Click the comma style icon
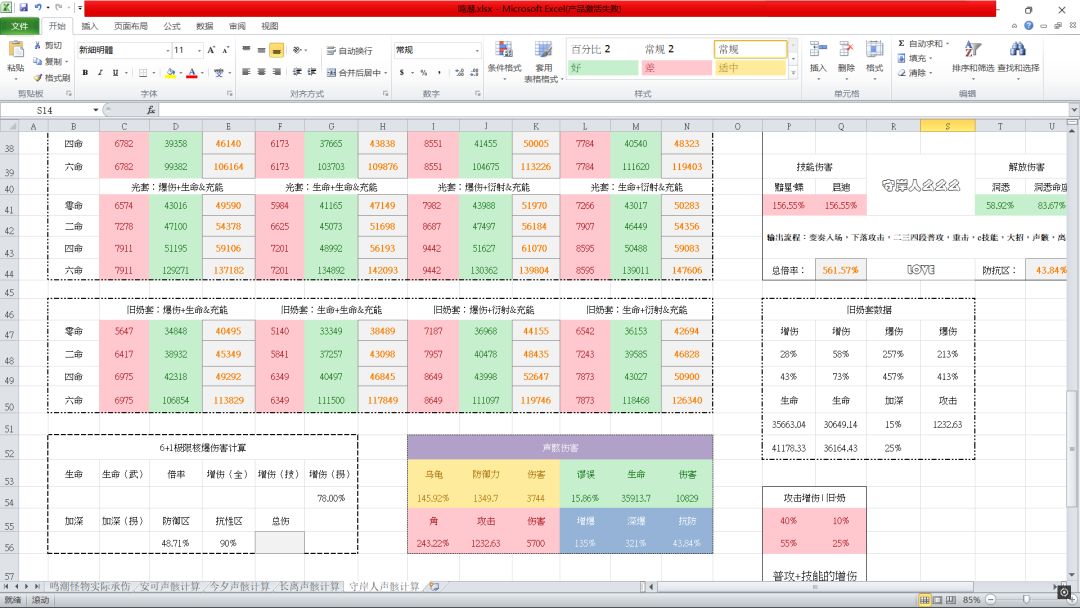 439,72
